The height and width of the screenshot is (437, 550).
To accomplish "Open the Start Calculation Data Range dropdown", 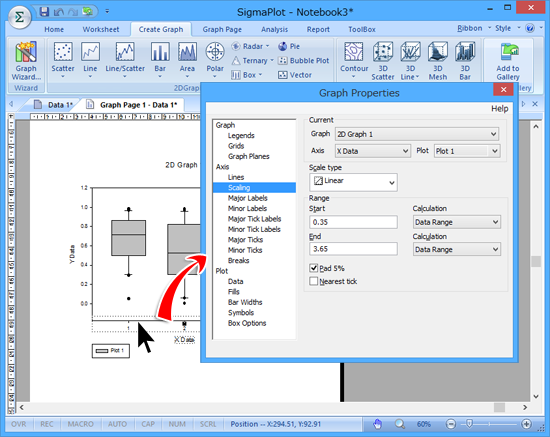I will point(457,222).
